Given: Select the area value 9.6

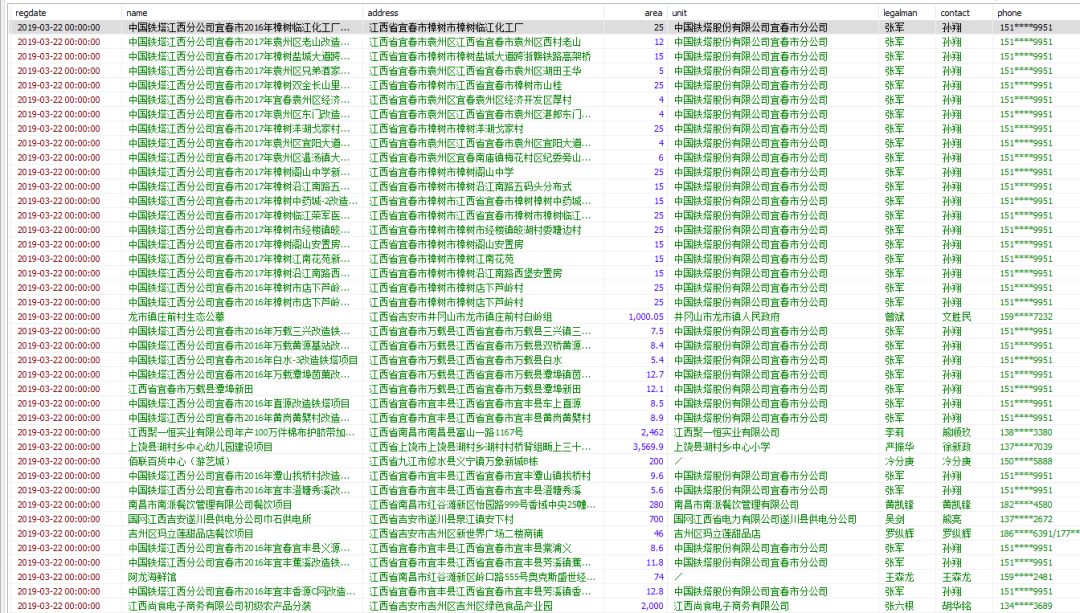Looking at the screenshot, I should tap(656, 476).
